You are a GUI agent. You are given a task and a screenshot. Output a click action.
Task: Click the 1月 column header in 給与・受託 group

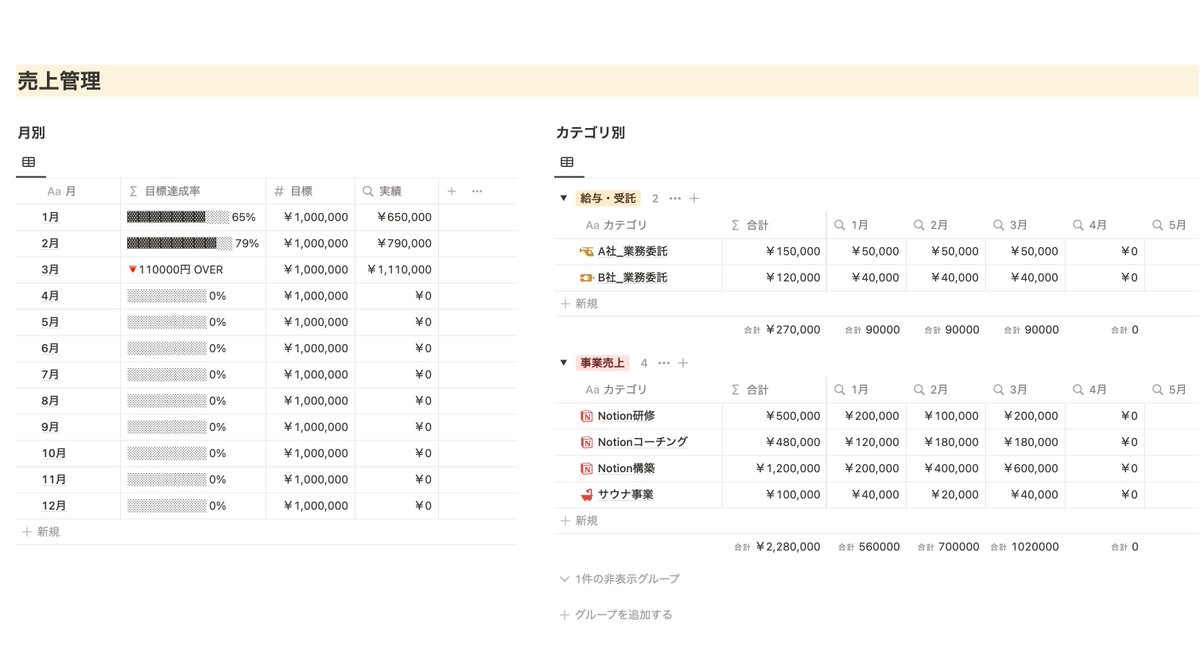(866, 225)
